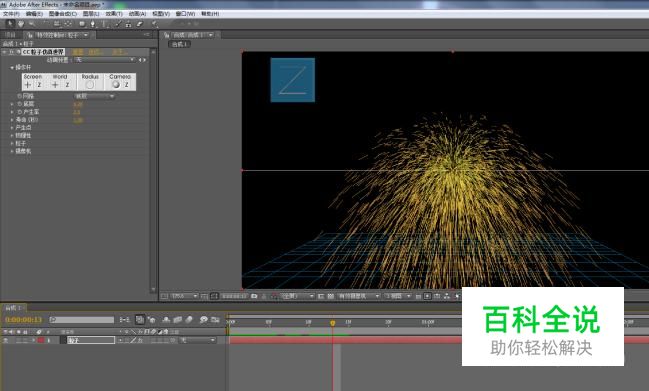Select the Selection arrow tool
This screenshot has height=391, width=649.
click(10, 24)
